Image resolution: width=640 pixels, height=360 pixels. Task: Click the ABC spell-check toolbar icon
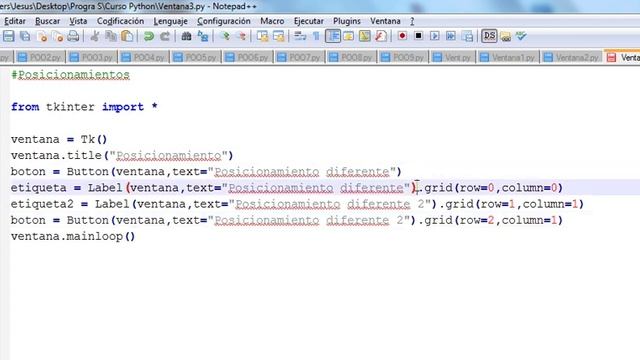[521, 36]
